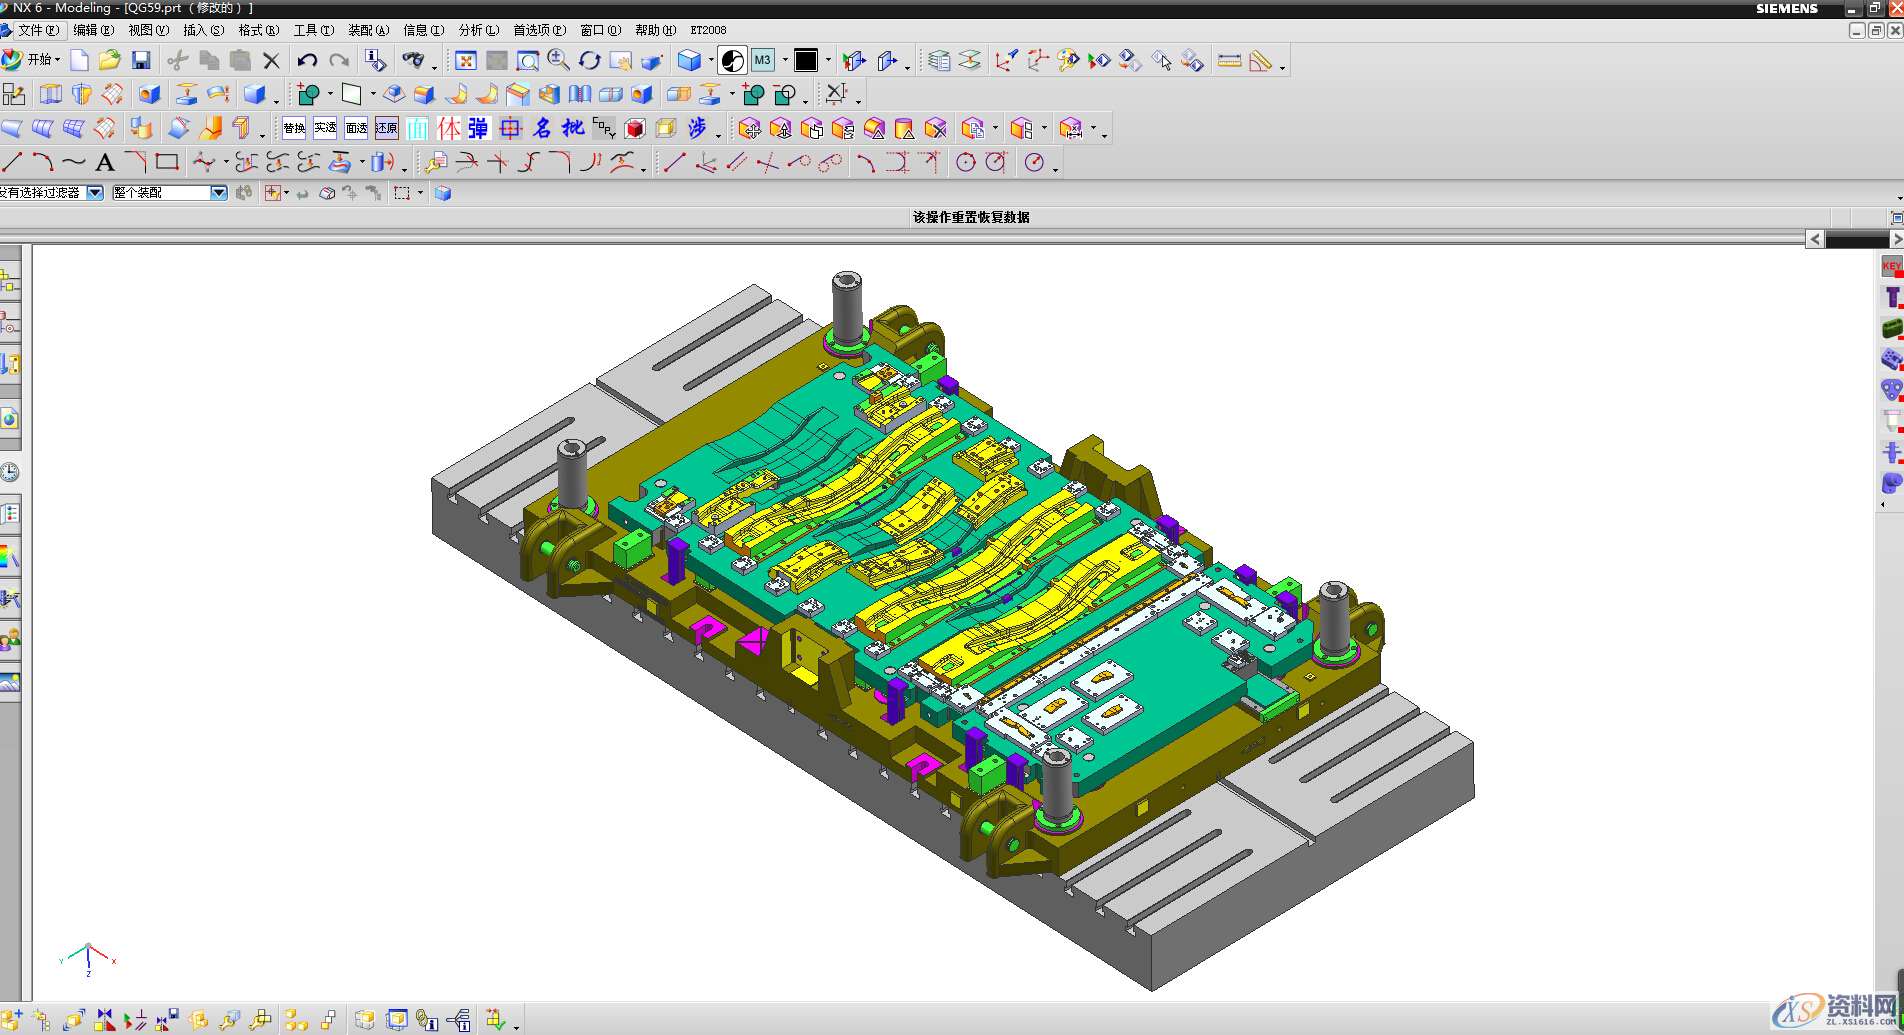Click the Rotate view icon
The height and width of the screenshot is (1035, 1904).
(590, 61)
